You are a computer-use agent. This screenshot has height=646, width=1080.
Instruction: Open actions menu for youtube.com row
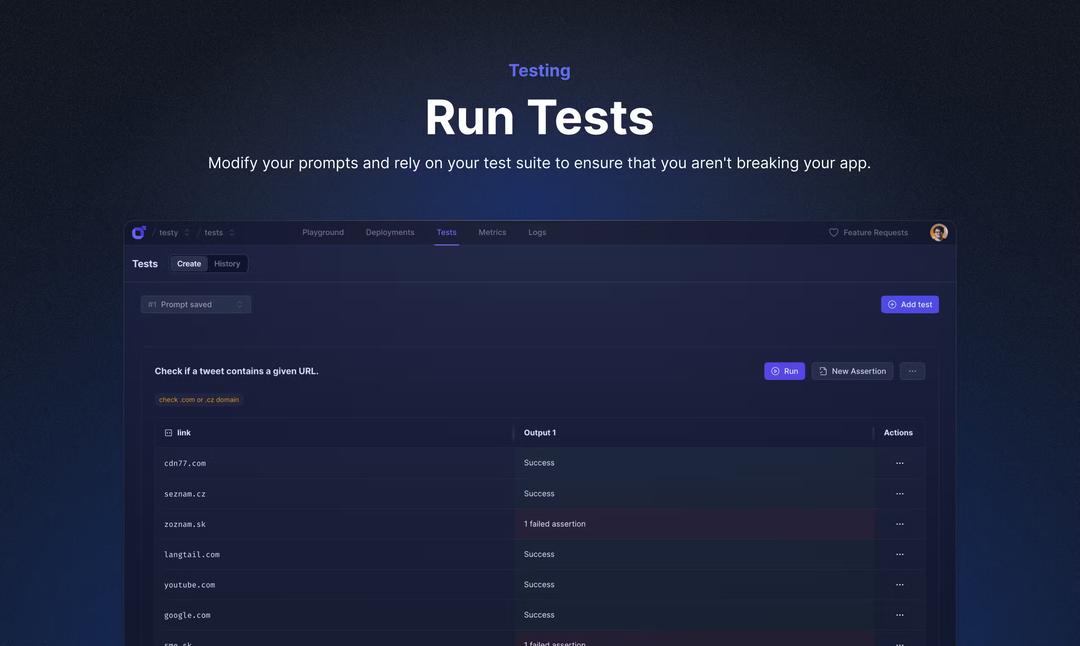[x=900, y=585]
